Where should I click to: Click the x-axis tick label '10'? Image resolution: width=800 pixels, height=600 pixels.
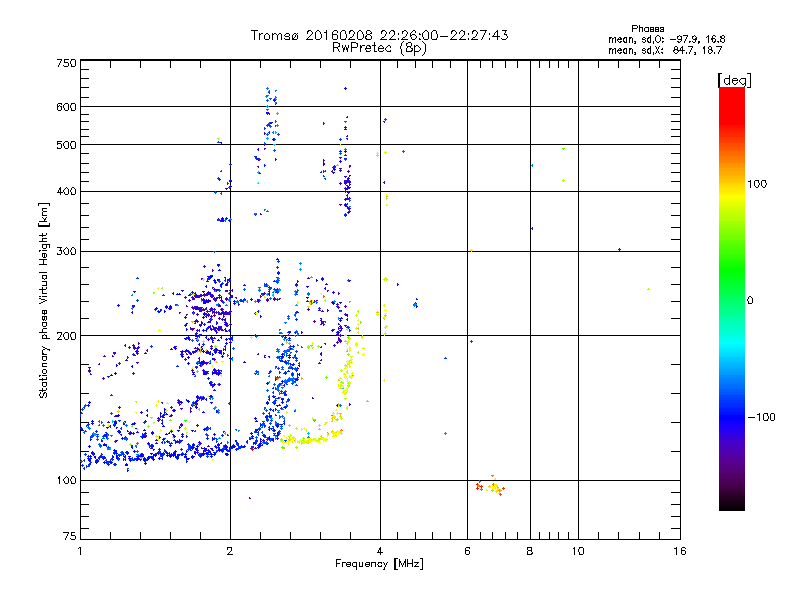[578, 551]
